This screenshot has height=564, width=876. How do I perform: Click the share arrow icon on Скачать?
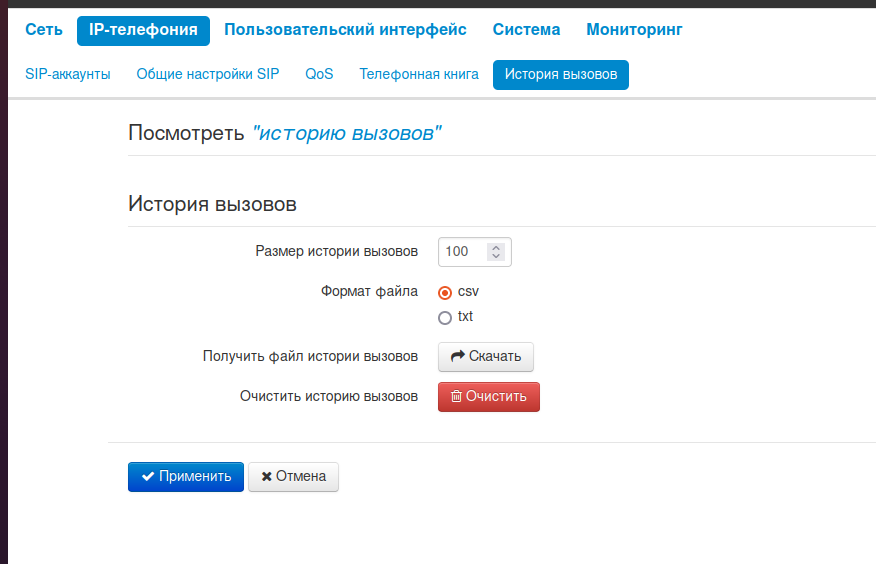pyautogui.click(x=458, y=357)
